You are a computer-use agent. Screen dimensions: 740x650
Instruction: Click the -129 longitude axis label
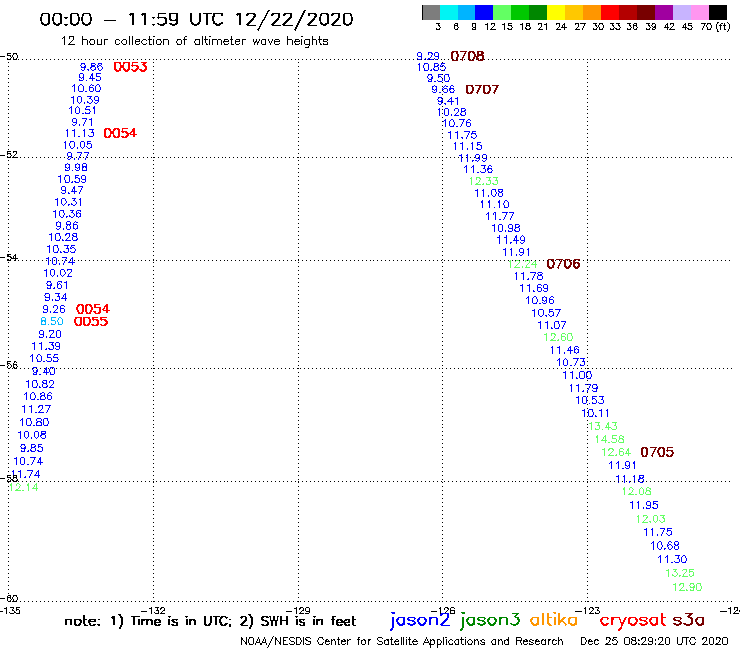(298, 611)
